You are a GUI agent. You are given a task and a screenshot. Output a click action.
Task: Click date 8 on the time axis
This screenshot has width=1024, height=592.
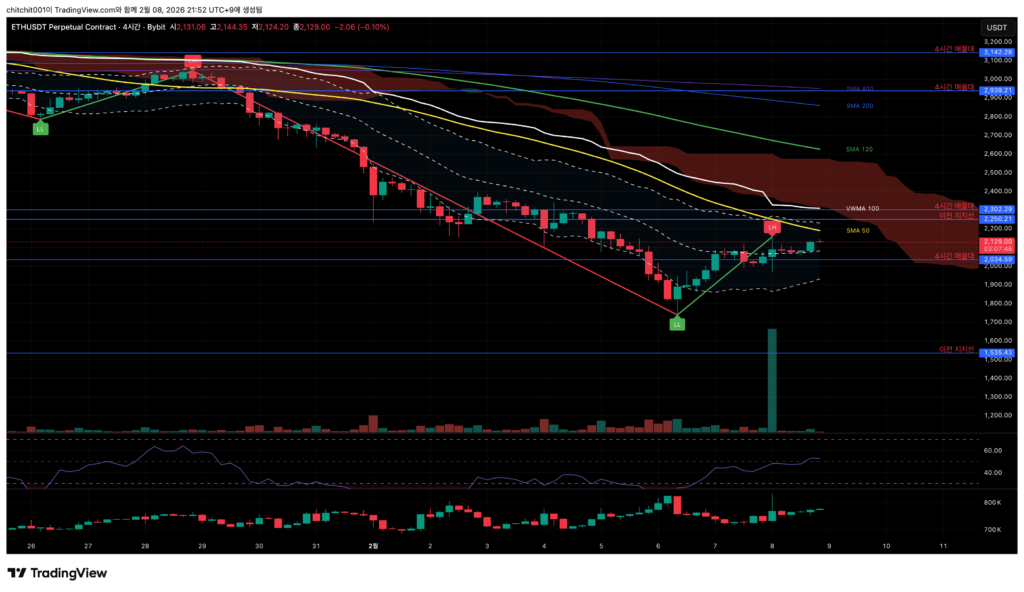click(771, 546)
